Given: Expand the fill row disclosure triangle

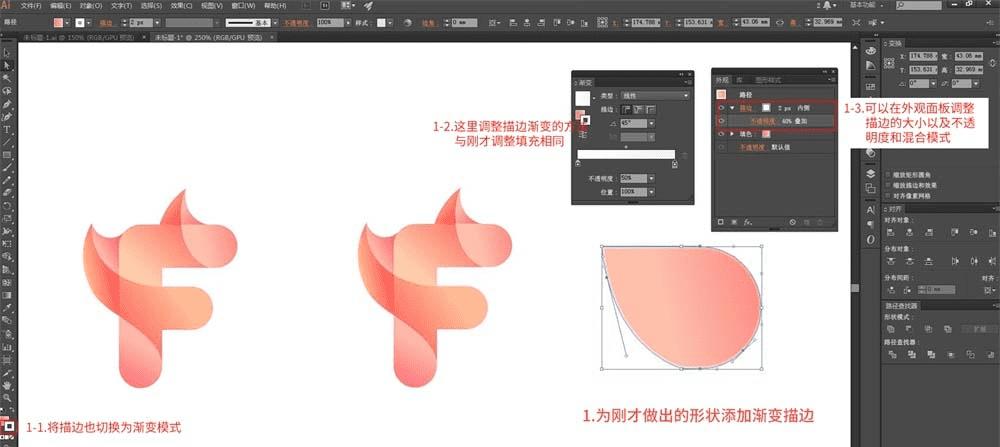Looking at the screenshot, I should (x=732, y=134).
